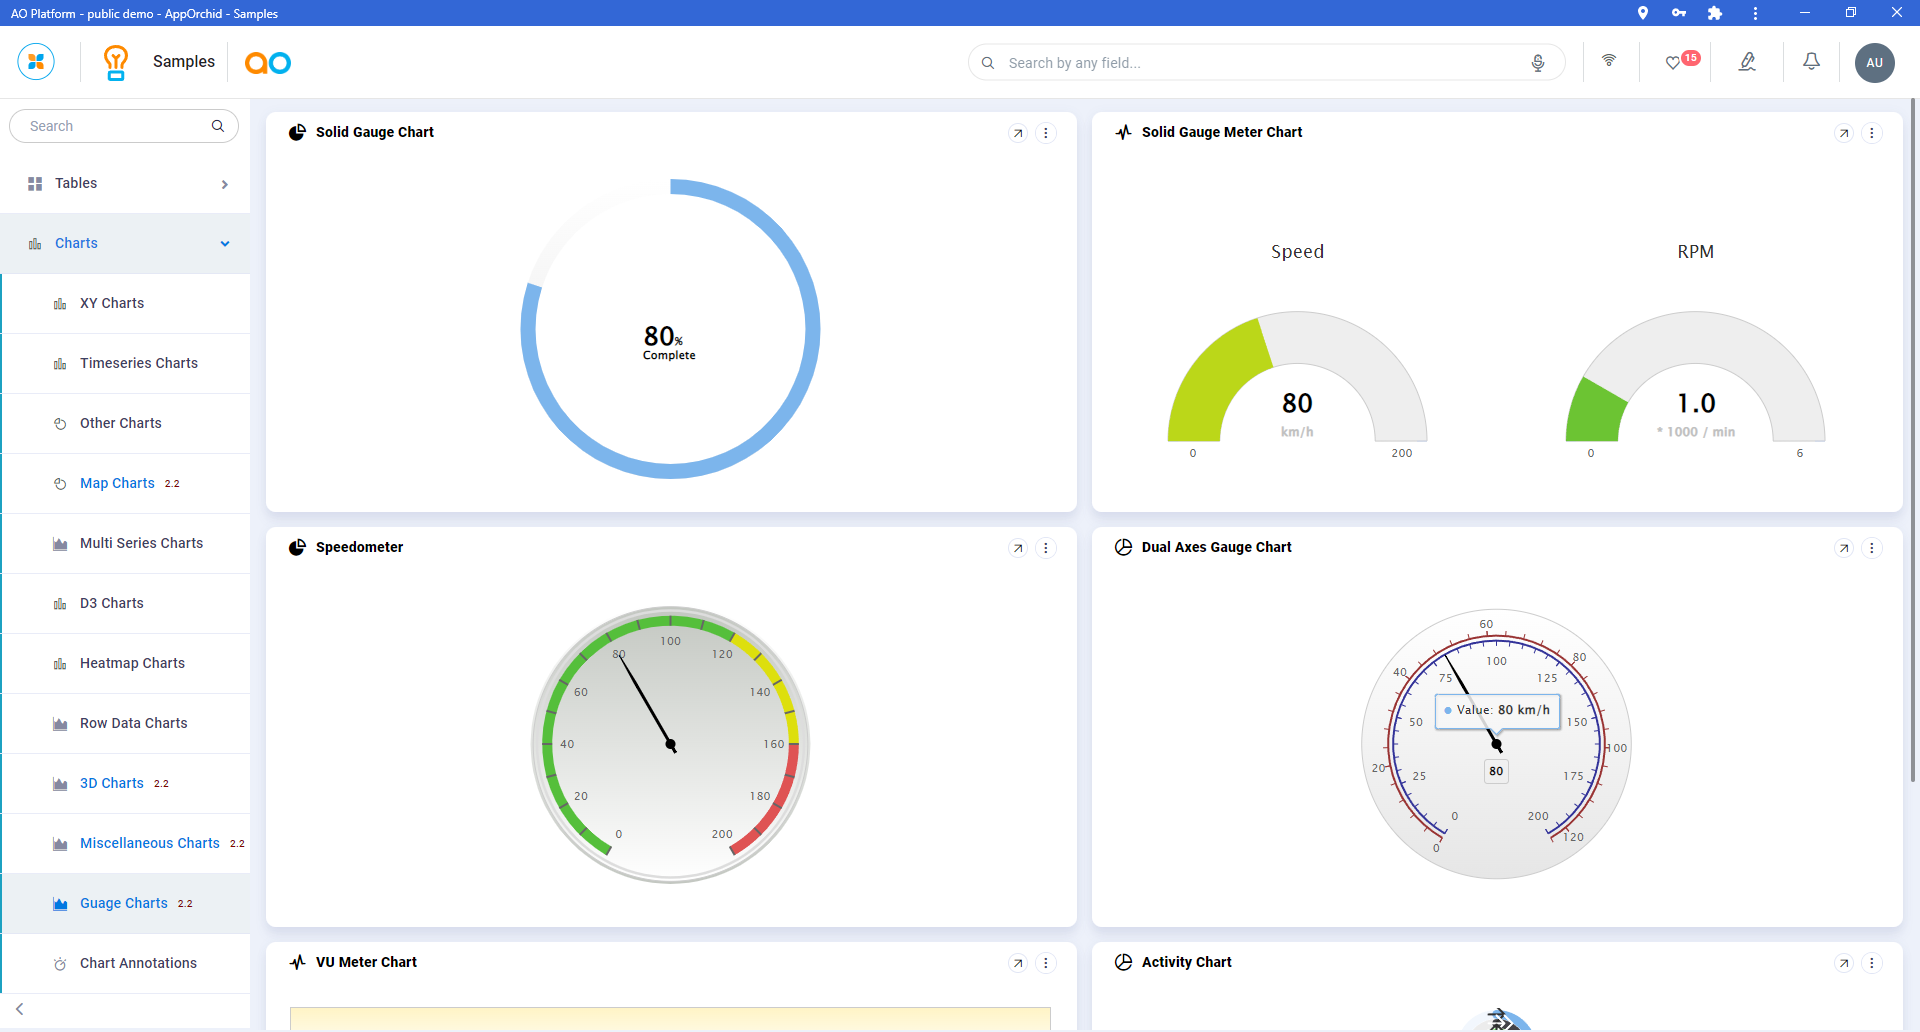
Task: Open Other Charts
Action: tap(126, 423)
